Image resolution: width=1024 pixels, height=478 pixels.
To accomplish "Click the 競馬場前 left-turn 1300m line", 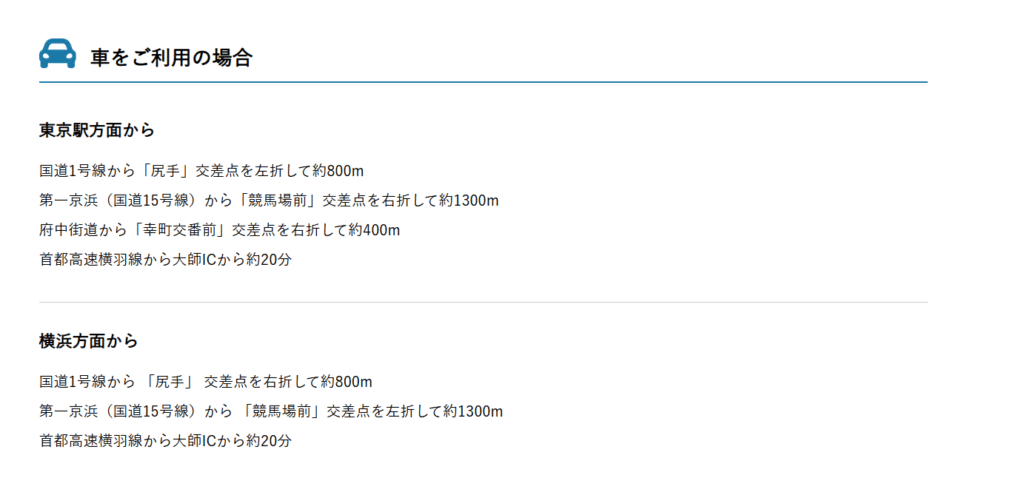I will point(271,411).
